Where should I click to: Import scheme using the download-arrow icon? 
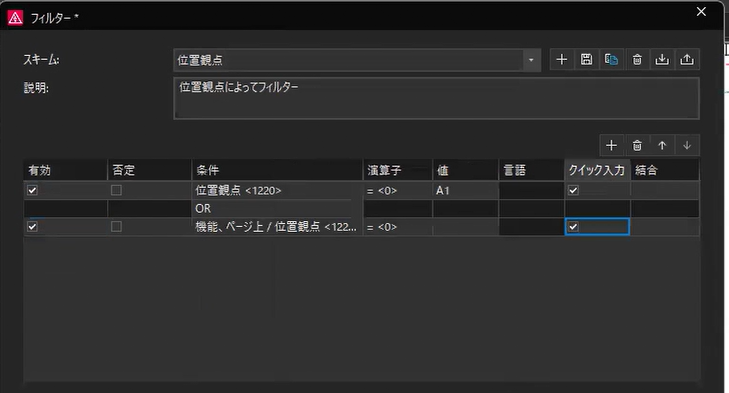pos(662,60)
